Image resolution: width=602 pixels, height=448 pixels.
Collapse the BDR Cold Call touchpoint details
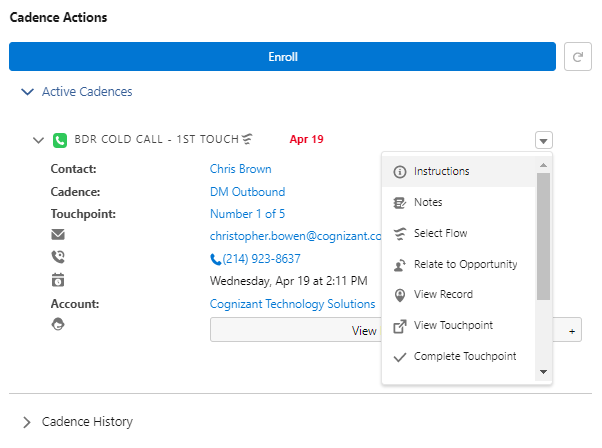(38, 140)
